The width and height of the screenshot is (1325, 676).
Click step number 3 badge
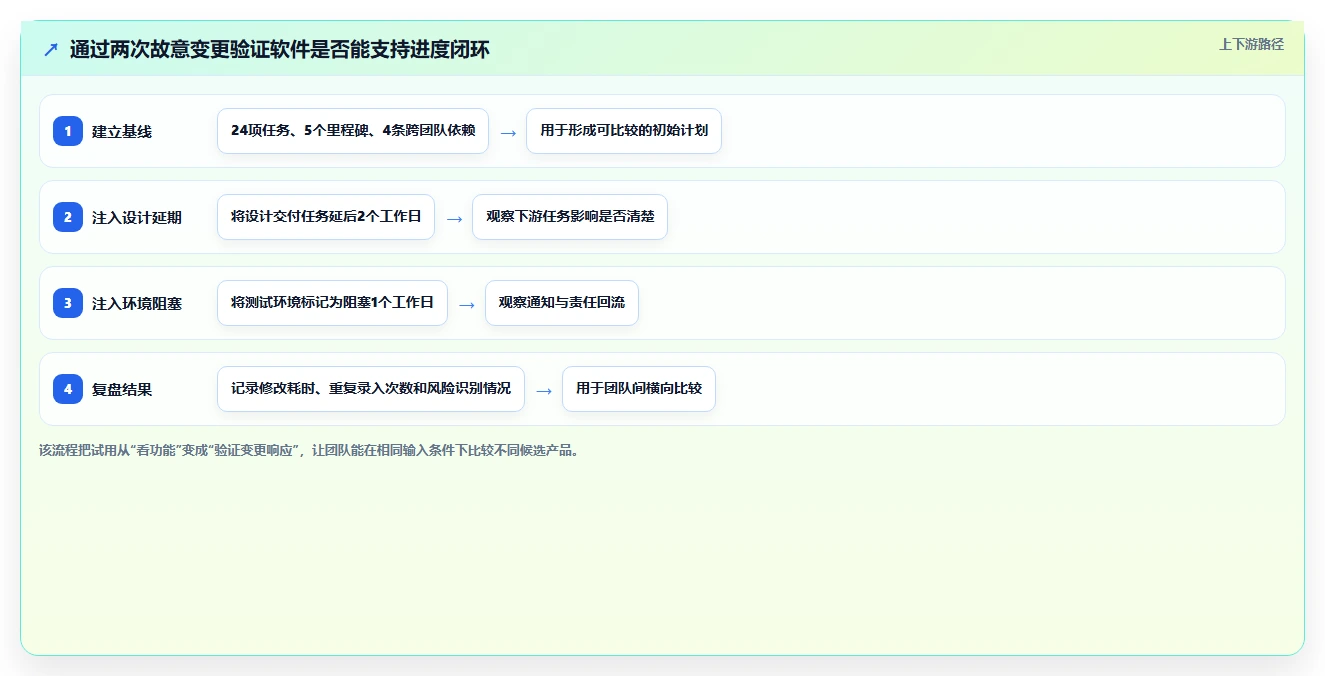[68, 303]
